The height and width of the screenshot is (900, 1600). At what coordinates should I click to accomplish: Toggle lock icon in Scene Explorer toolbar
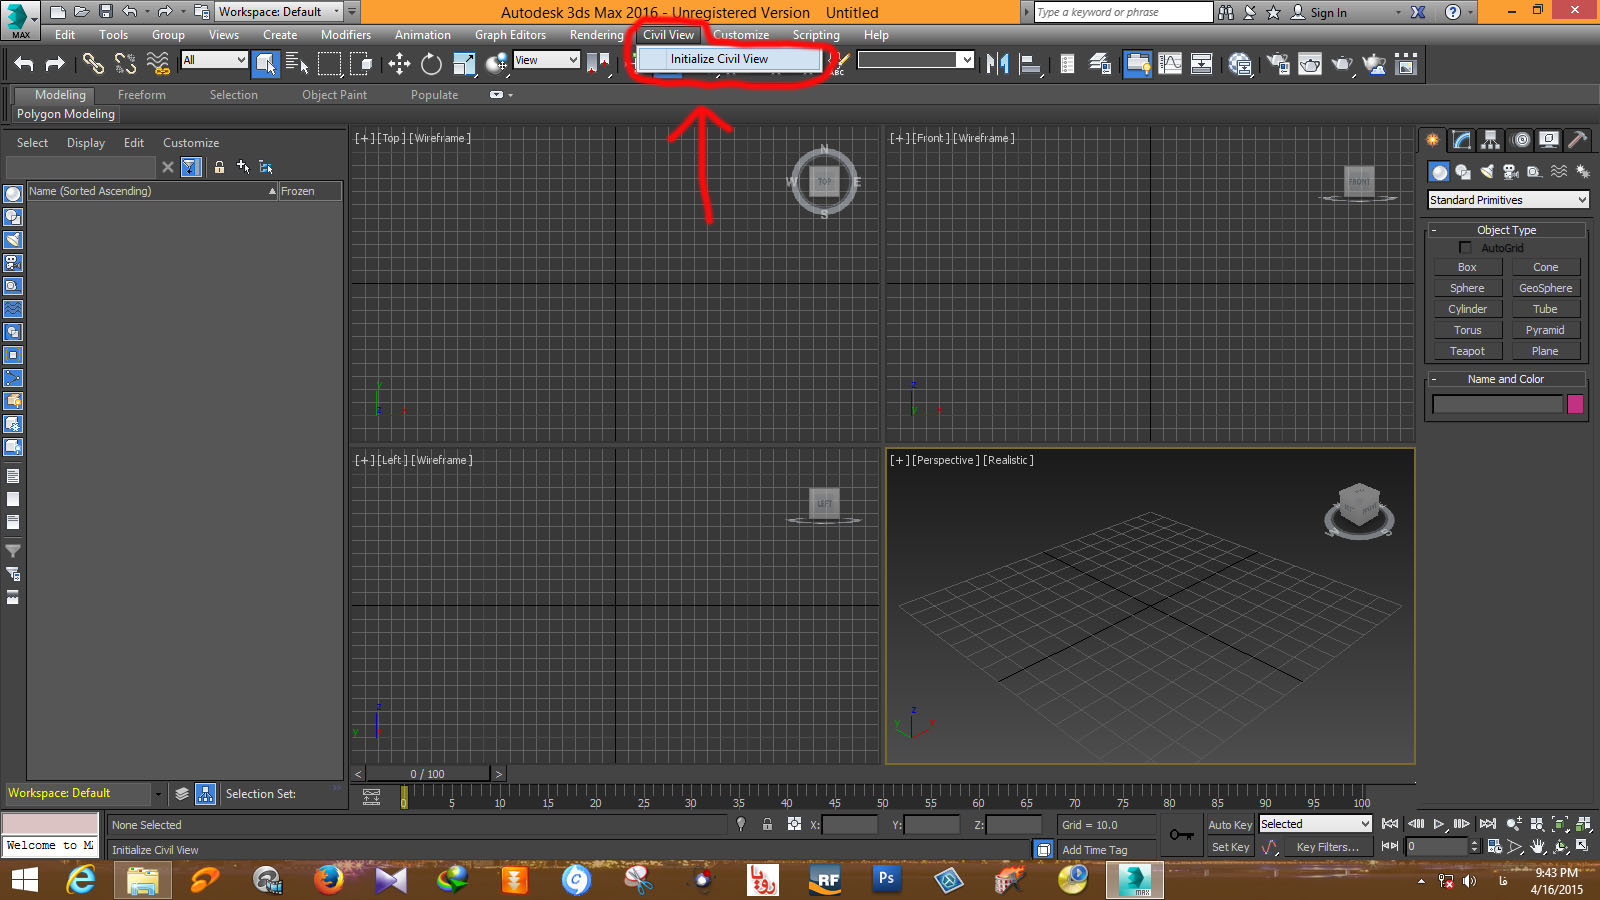[219, 167]
